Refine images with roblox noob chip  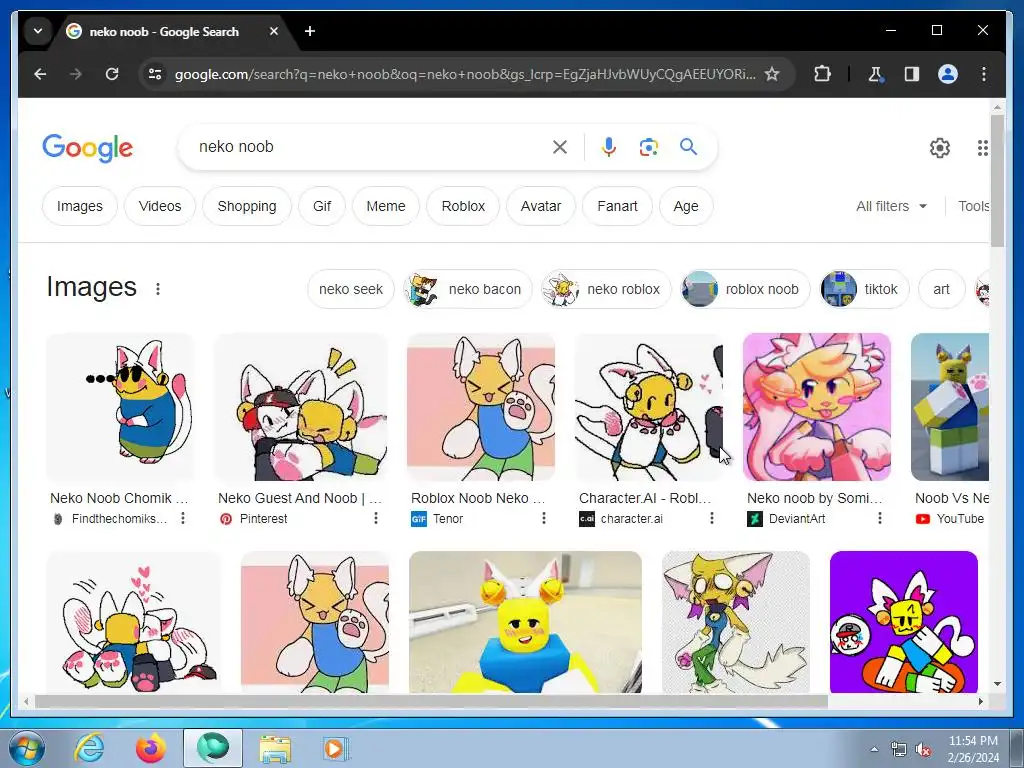745,289
